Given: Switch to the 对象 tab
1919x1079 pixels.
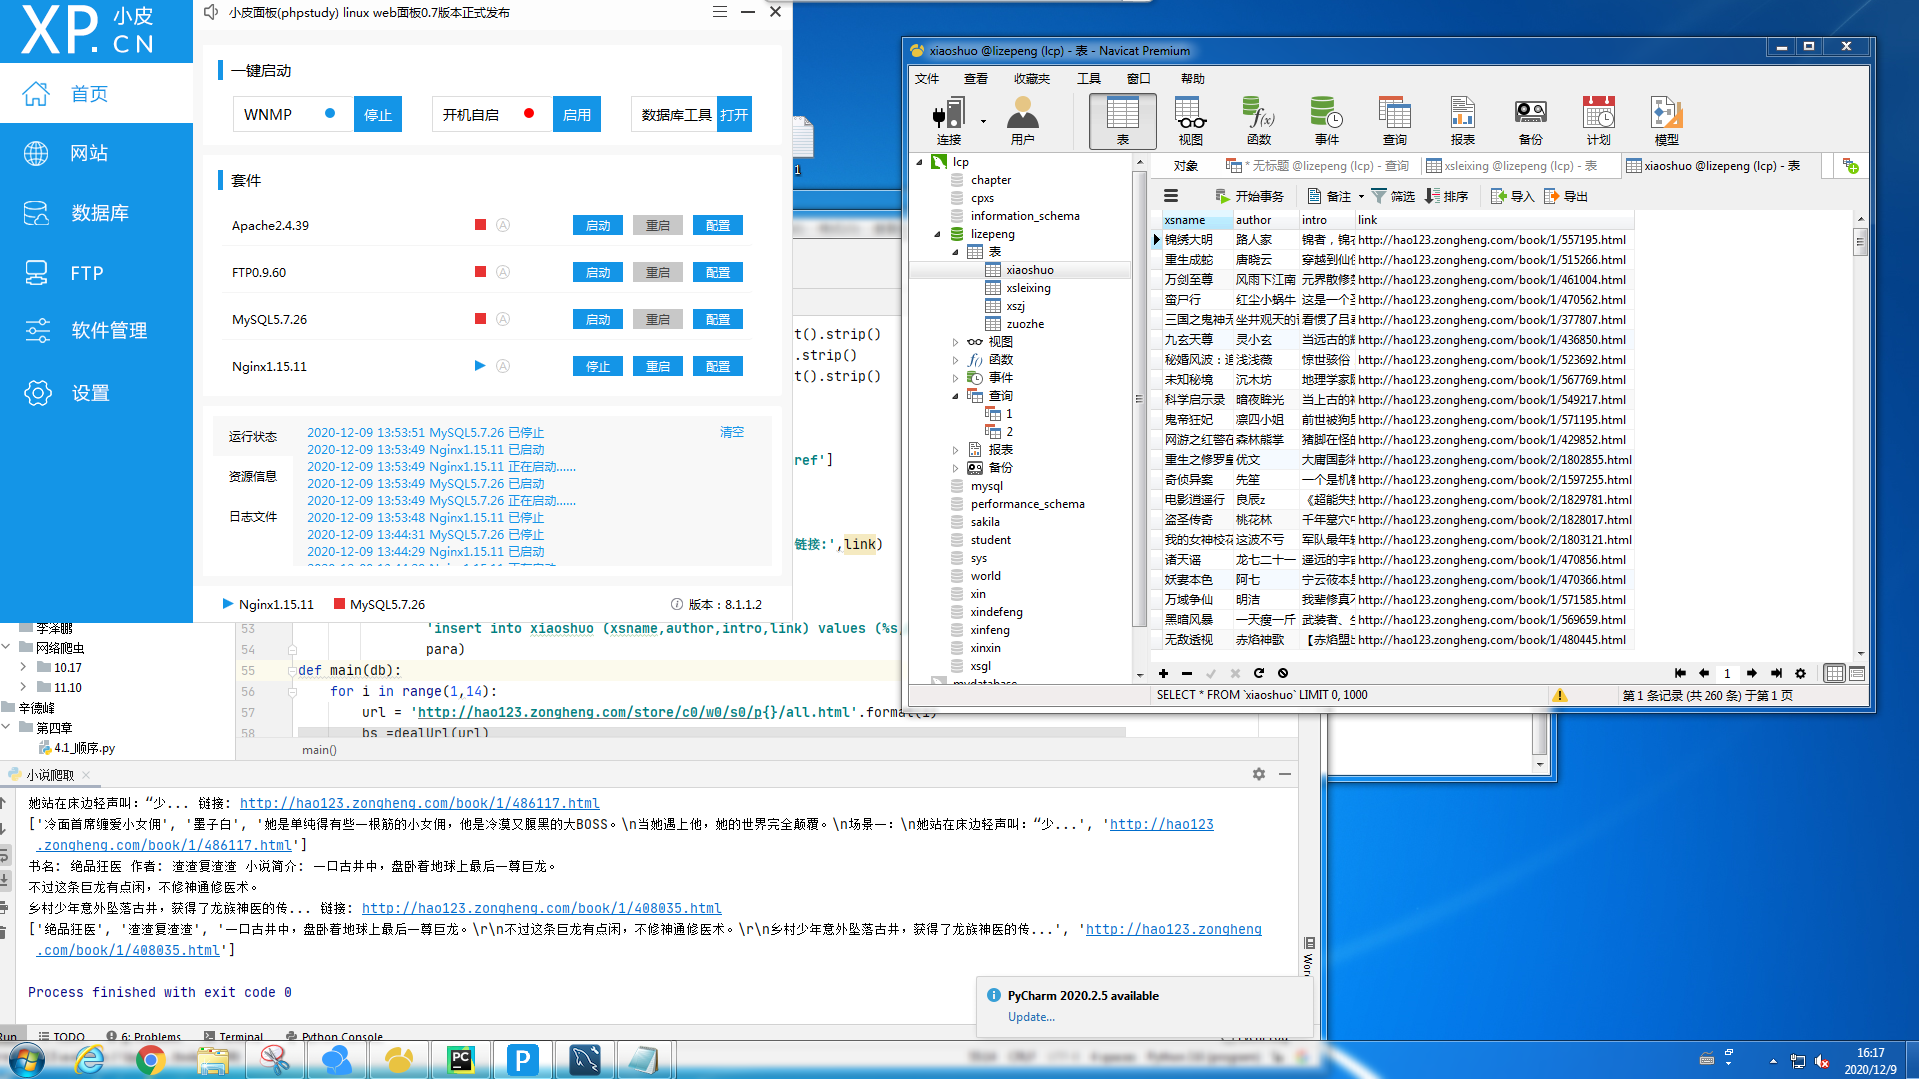Looking at the screenshot, I should [x=1186, y=166].
